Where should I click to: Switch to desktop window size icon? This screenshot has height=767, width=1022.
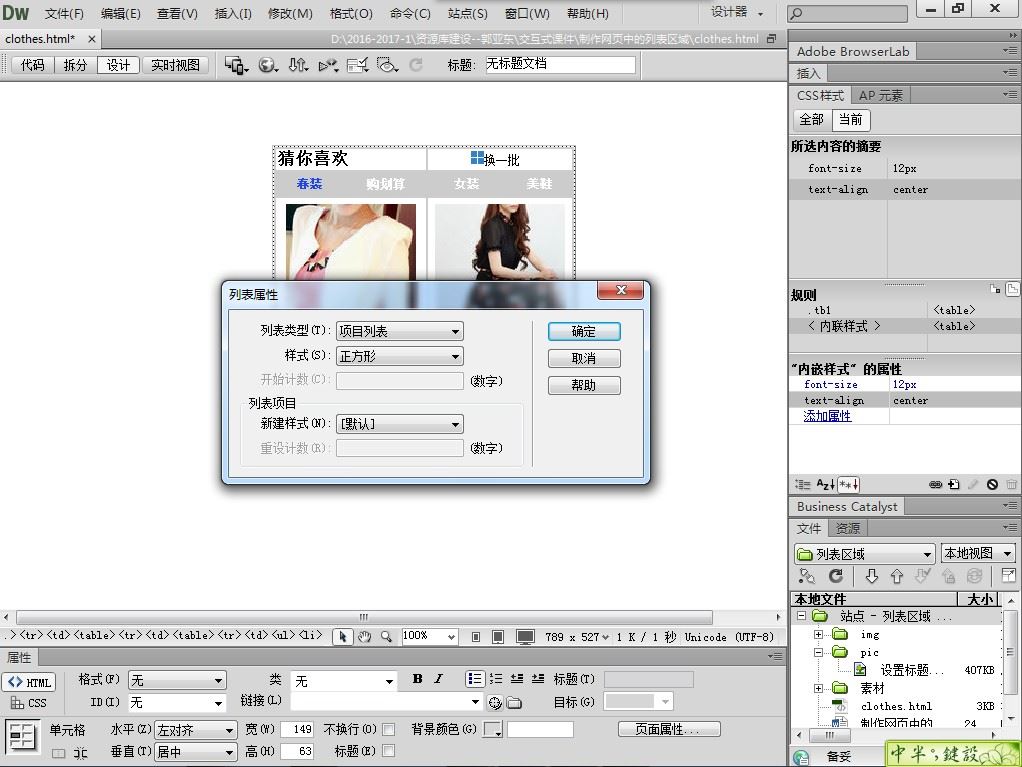[525, 637]
